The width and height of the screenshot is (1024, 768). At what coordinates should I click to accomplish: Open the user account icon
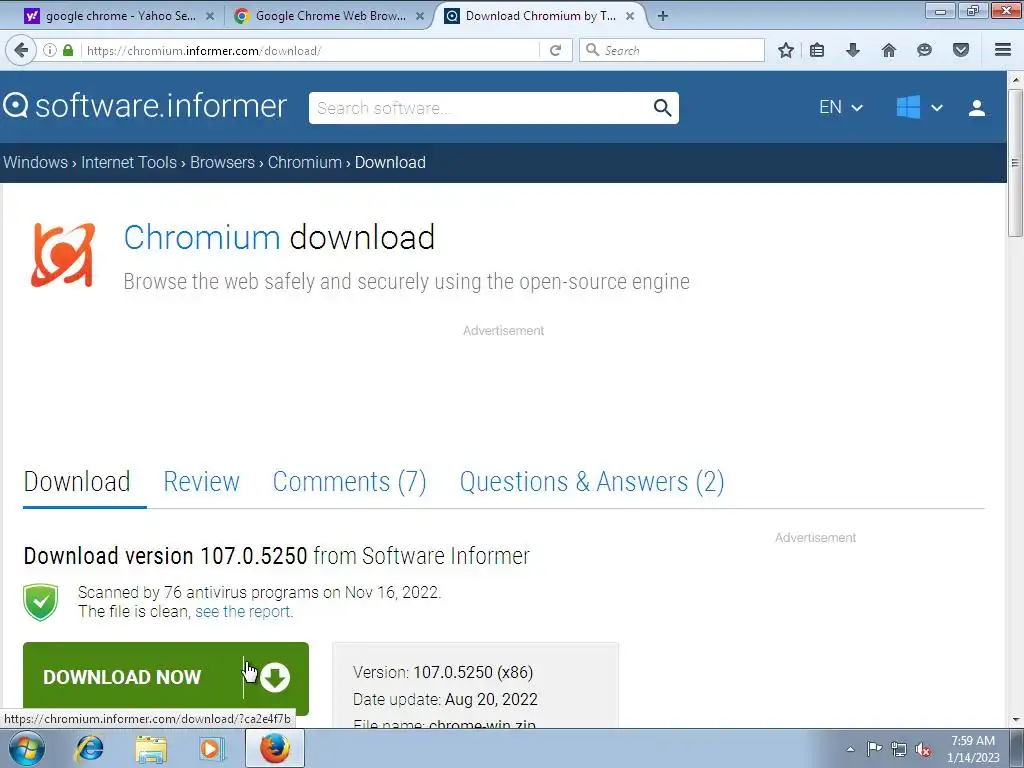point(977,108)
